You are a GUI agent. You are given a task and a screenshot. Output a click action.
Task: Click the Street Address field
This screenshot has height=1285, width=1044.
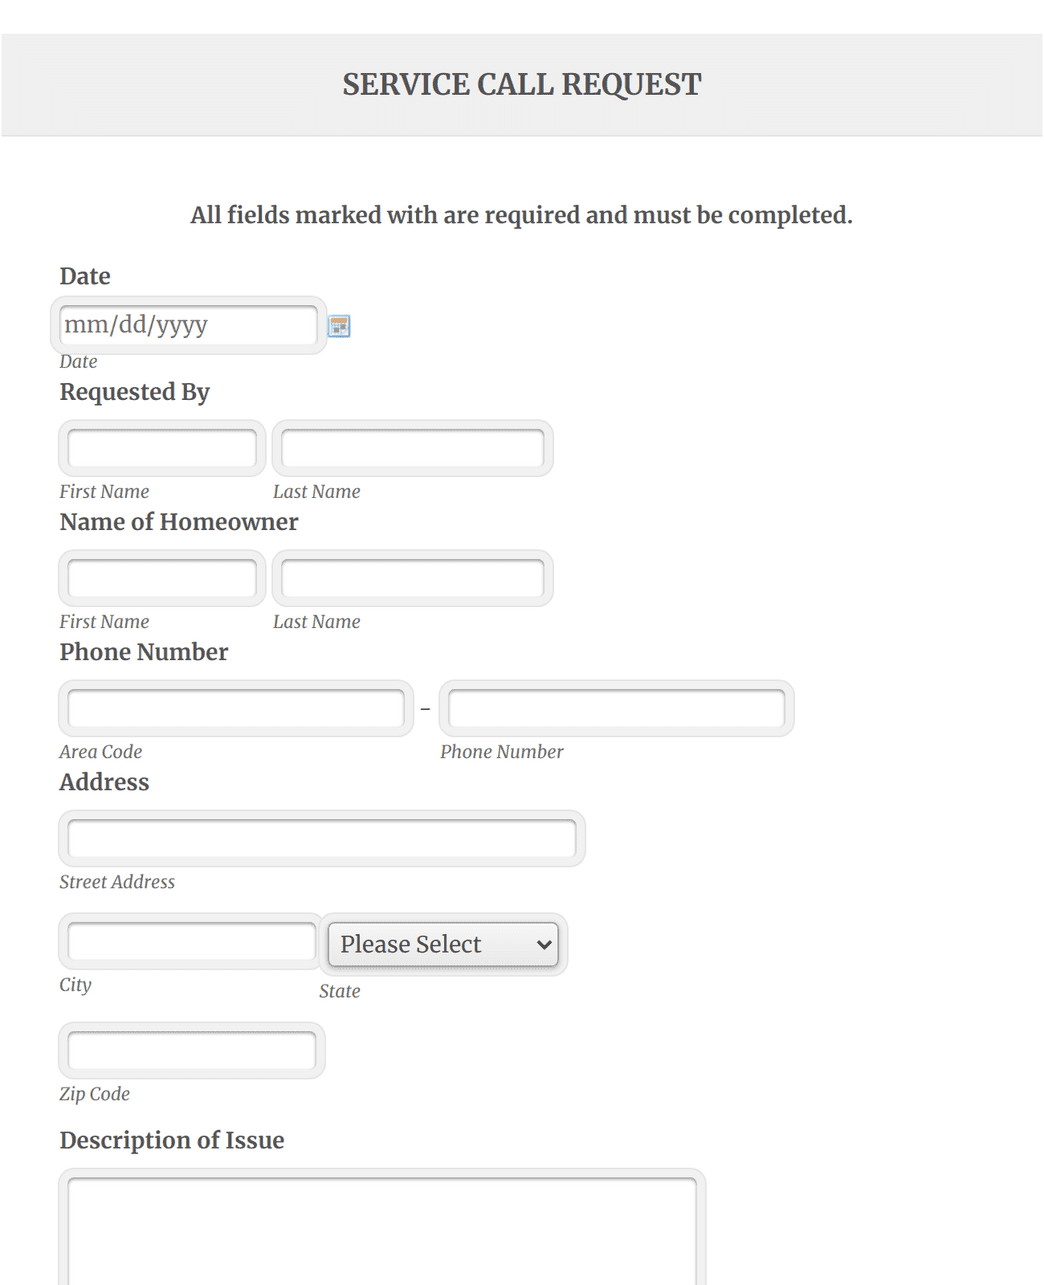click(x=321, y=838)
